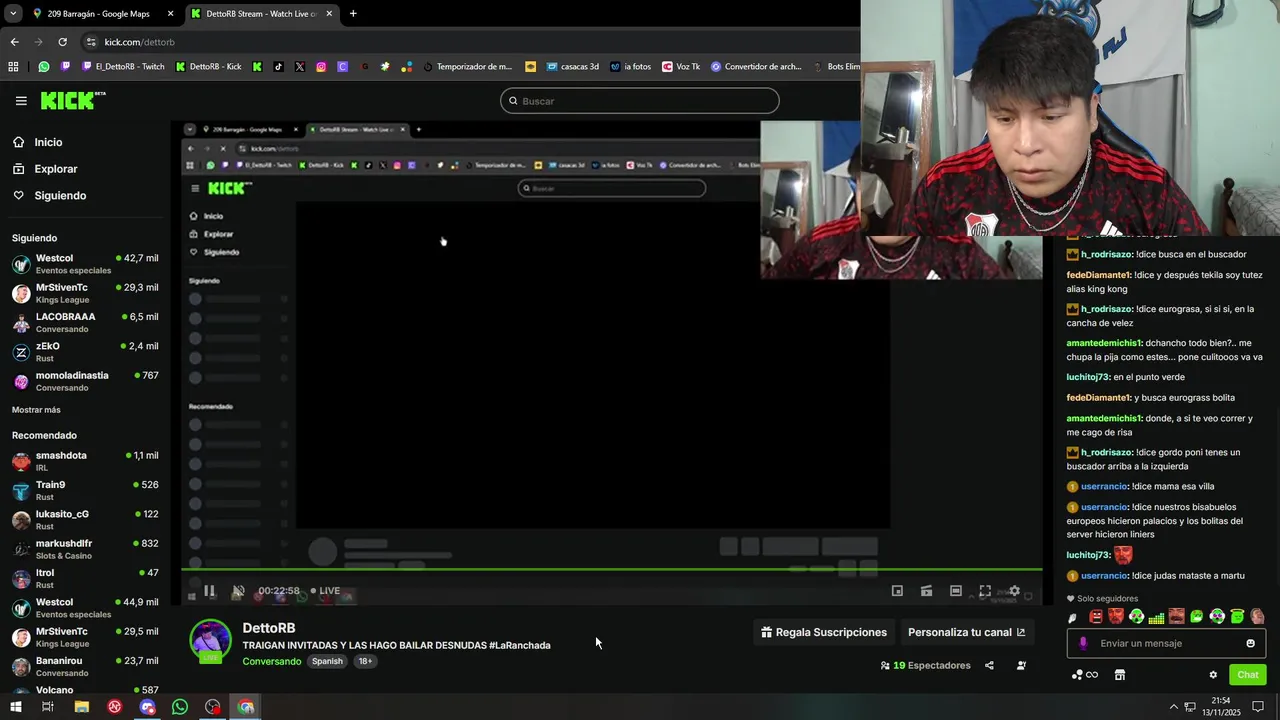Open WhatsApp from taskbar
The image size is (1280, 720).
(180, 707)
